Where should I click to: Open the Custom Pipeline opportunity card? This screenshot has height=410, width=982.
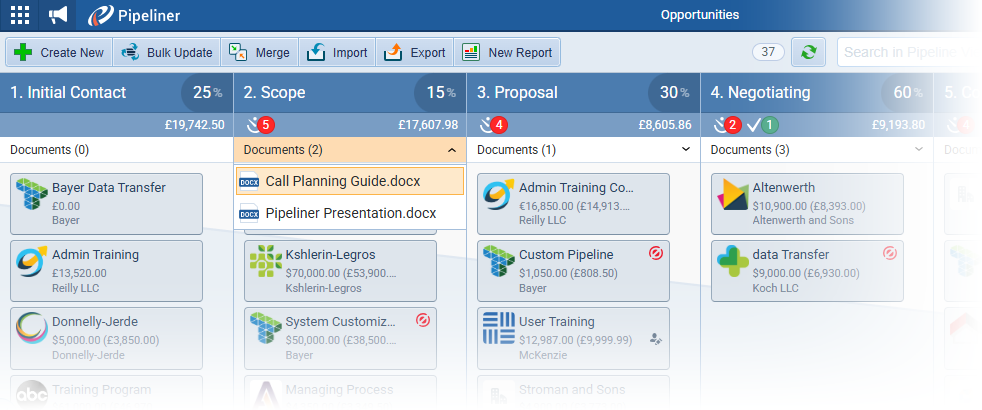click(x=574, y=271)
